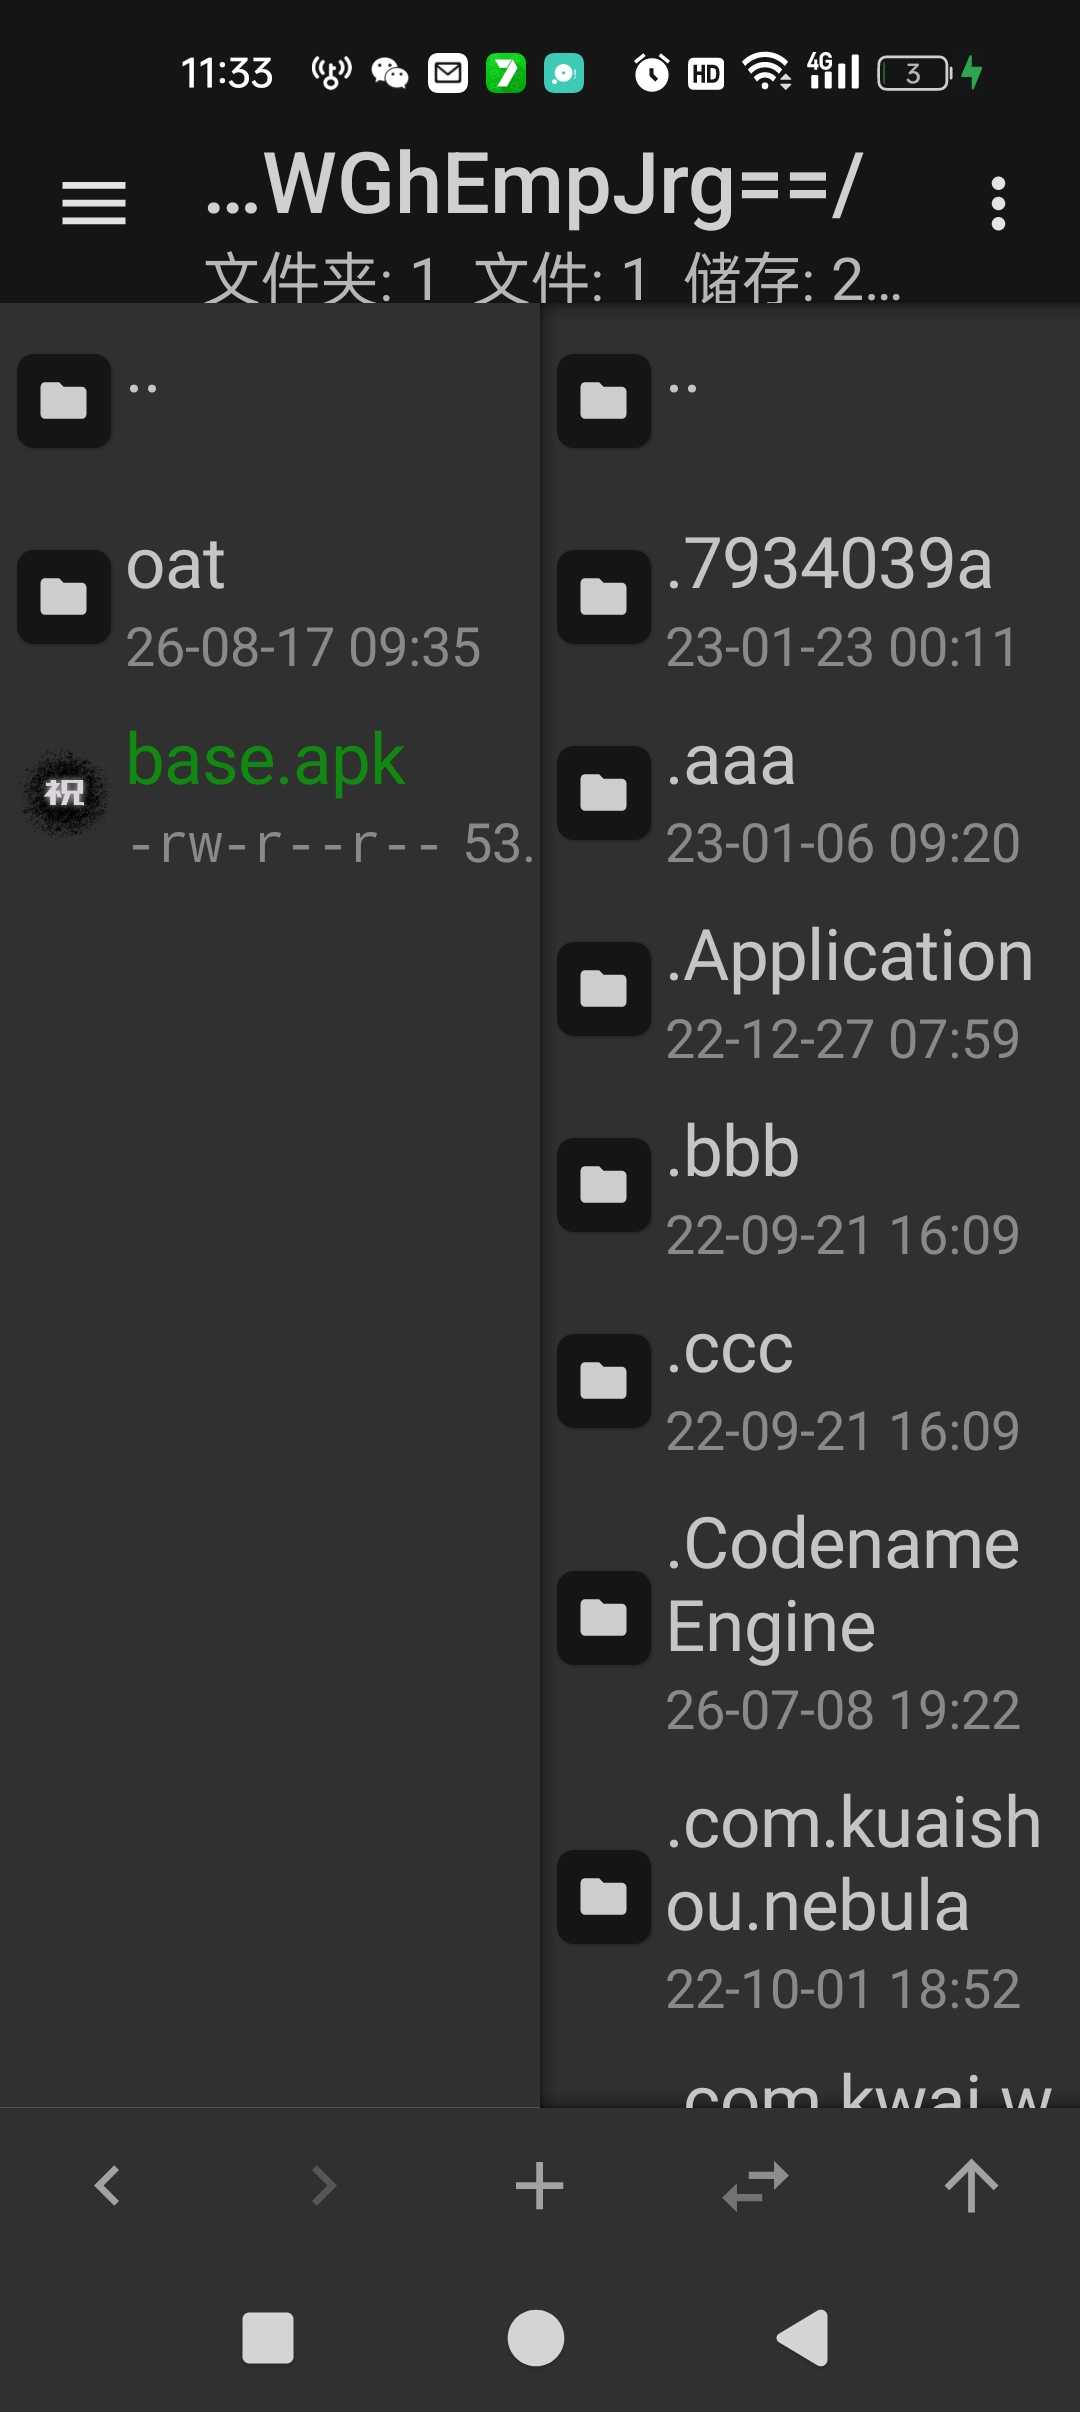
Task: Open the .Application folder
Action: (811, 990)
